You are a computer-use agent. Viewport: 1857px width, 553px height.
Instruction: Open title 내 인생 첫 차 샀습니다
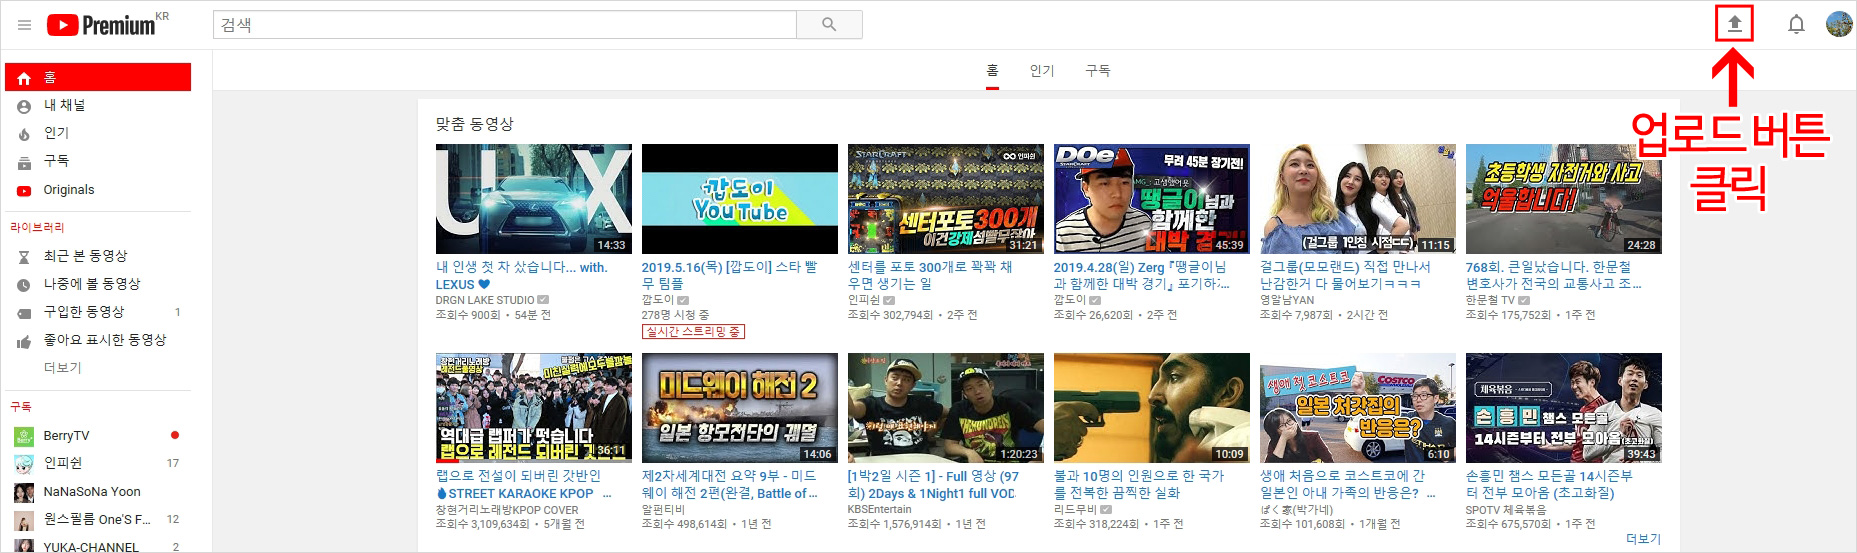click(x=521, y=276)
